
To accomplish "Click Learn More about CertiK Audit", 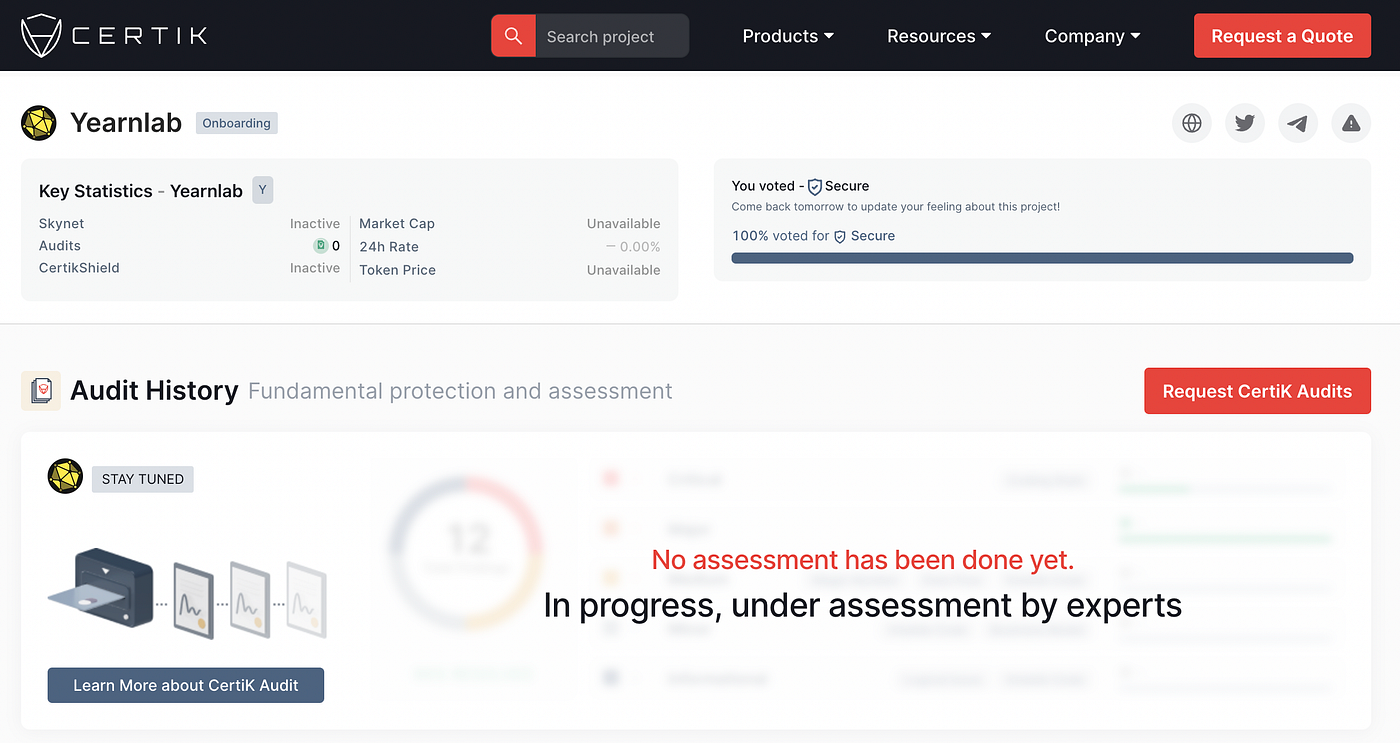I will click(186, 685).
